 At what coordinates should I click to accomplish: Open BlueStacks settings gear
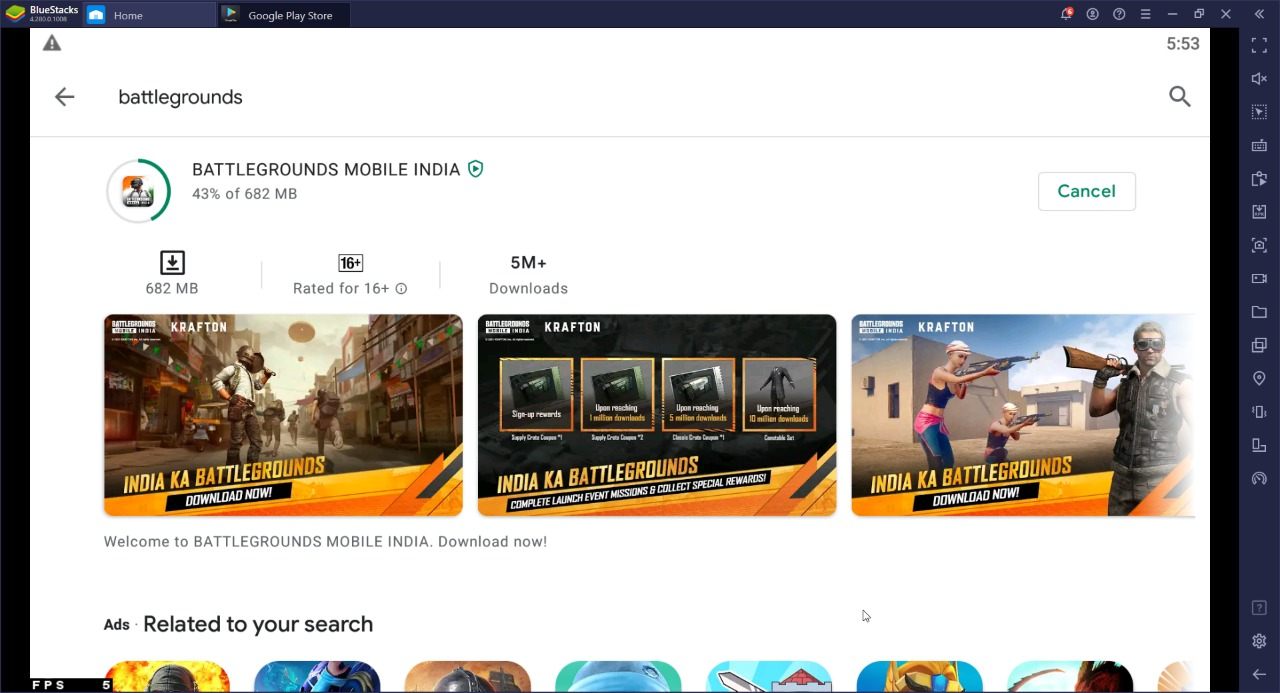coord(1259,641)
